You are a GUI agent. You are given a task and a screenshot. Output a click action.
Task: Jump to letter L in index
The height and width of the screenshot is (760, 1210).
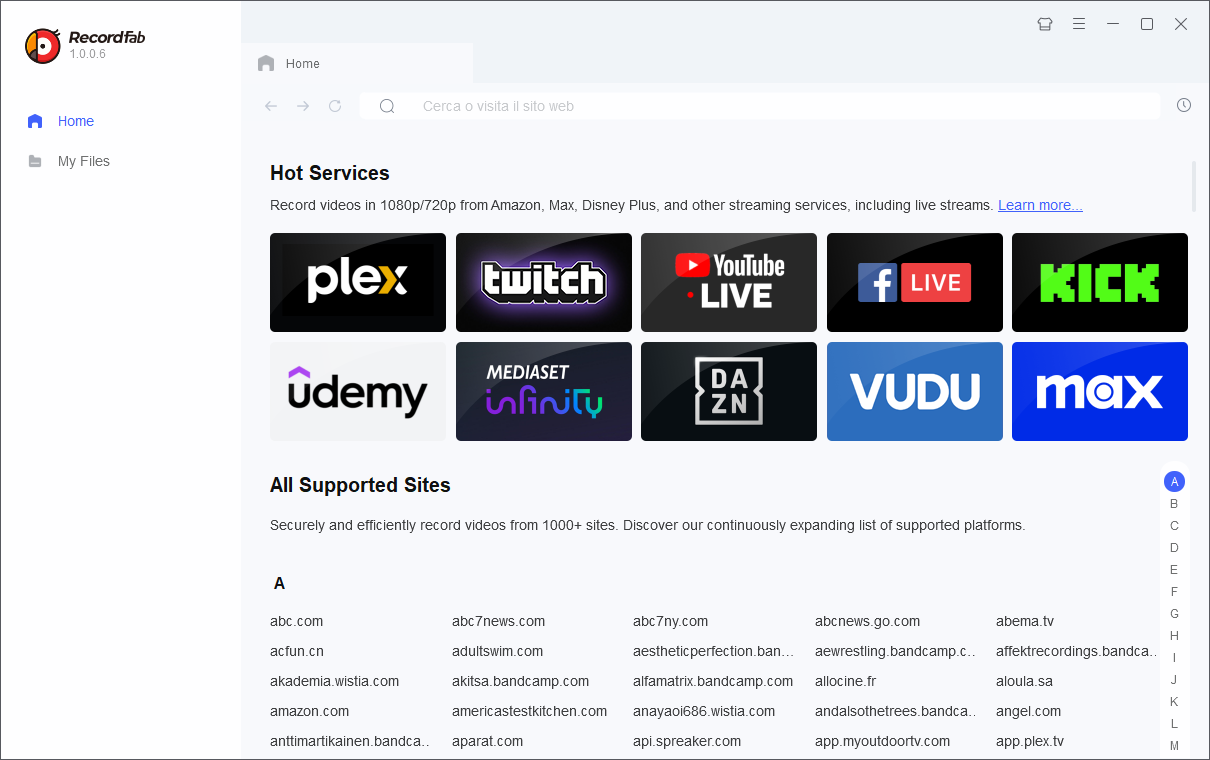1174,724
